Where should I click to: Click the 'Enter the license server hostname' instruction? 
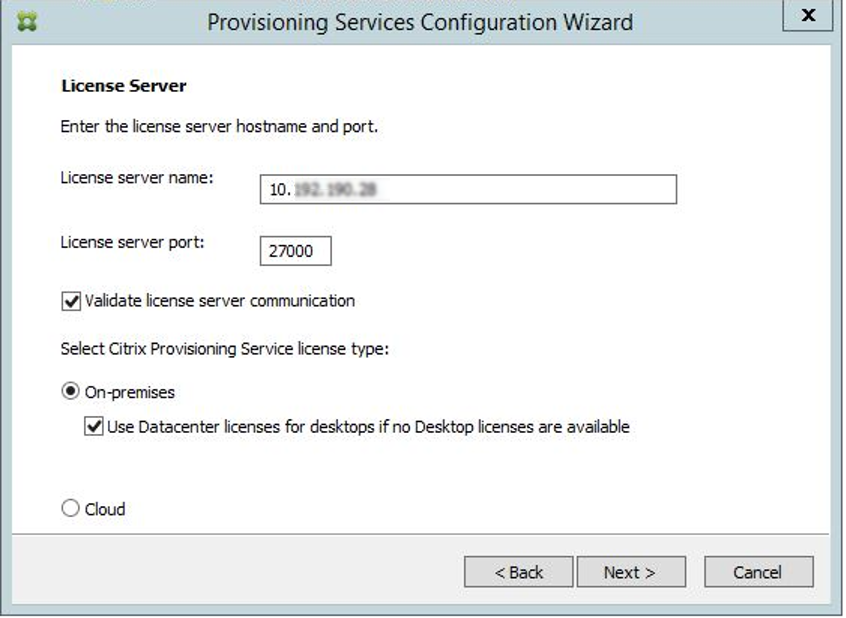tap(219, 127)
